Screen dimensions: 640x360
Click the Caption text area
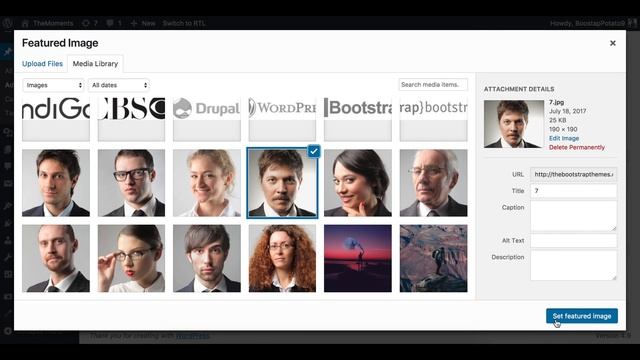click(573, 216)
